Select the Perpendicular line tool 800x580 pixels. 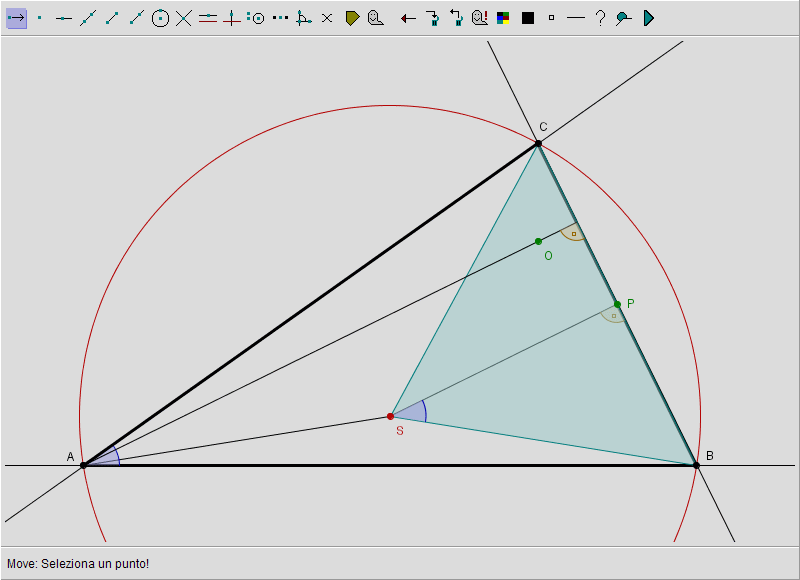click(232, 18)
